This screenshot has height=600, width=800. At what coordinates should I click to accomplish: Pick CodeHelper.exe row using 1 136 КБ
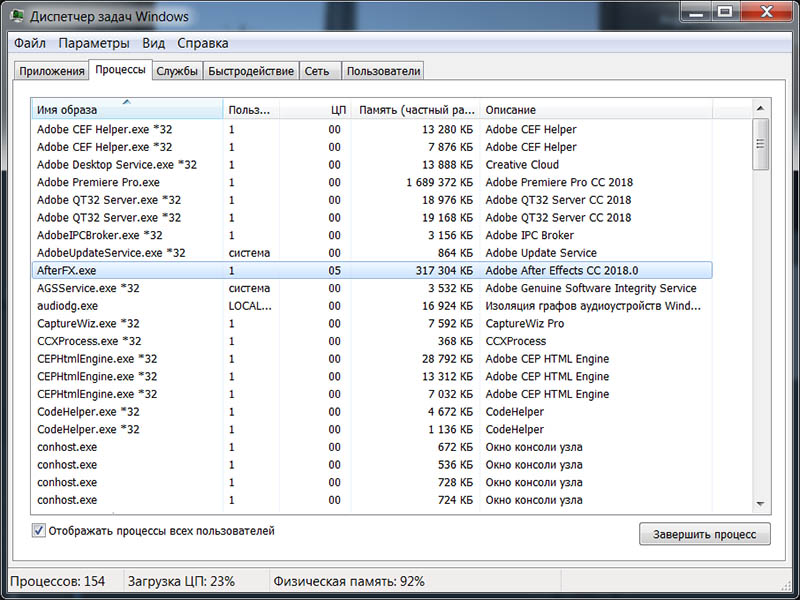point(372,429)
